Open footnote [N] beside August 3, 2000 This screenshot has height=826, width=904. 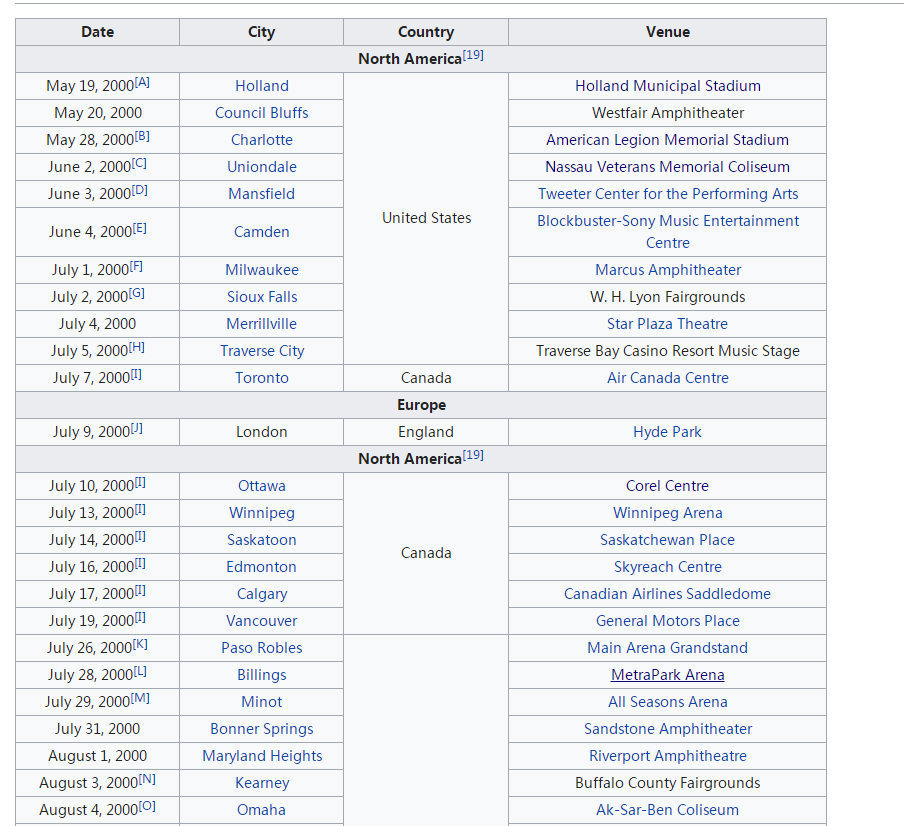coord(147,780)
